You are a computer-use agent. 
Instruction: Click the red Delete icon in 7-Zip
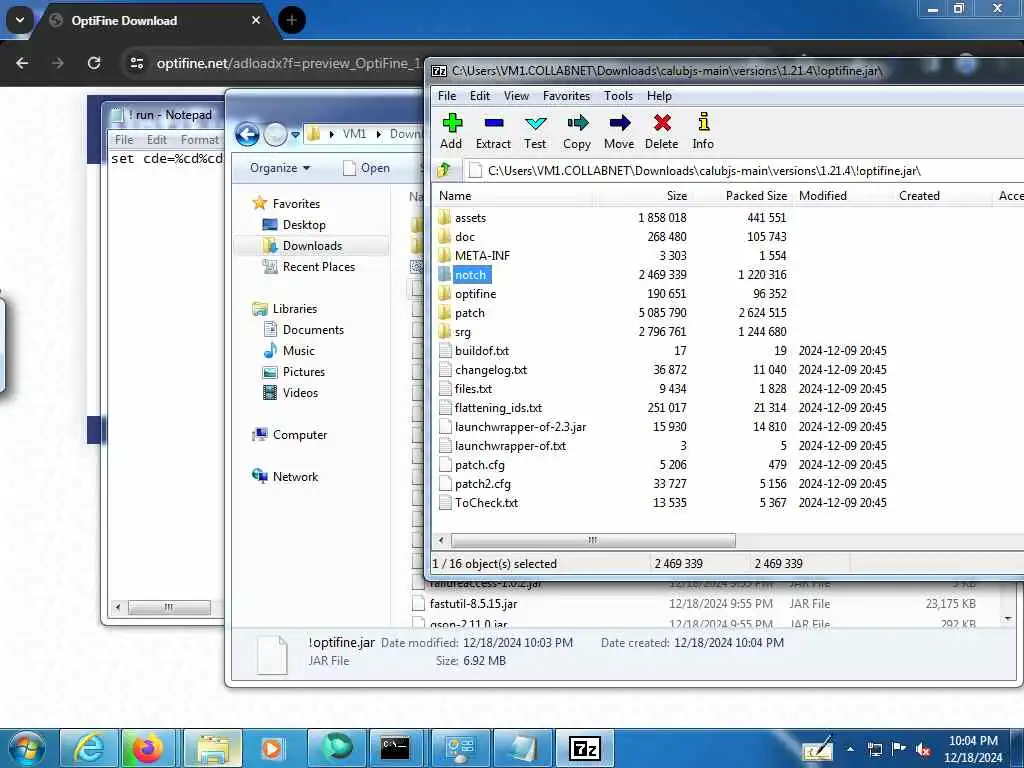click(x=662, y=131)
